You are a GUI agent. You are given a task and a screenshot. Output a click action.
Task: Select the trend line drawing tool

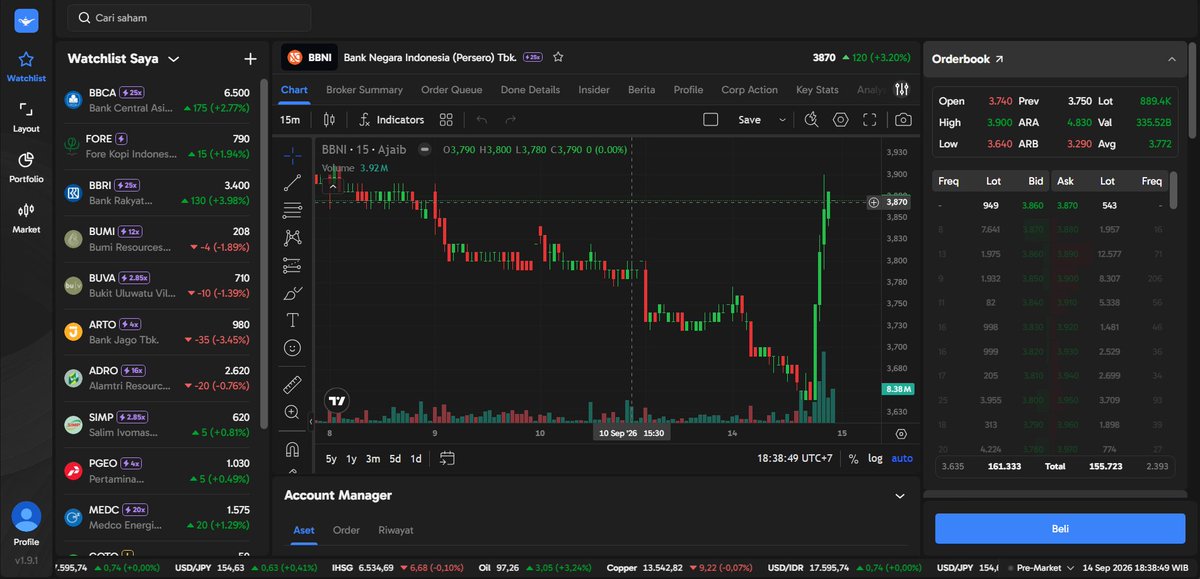pos(292,183)
